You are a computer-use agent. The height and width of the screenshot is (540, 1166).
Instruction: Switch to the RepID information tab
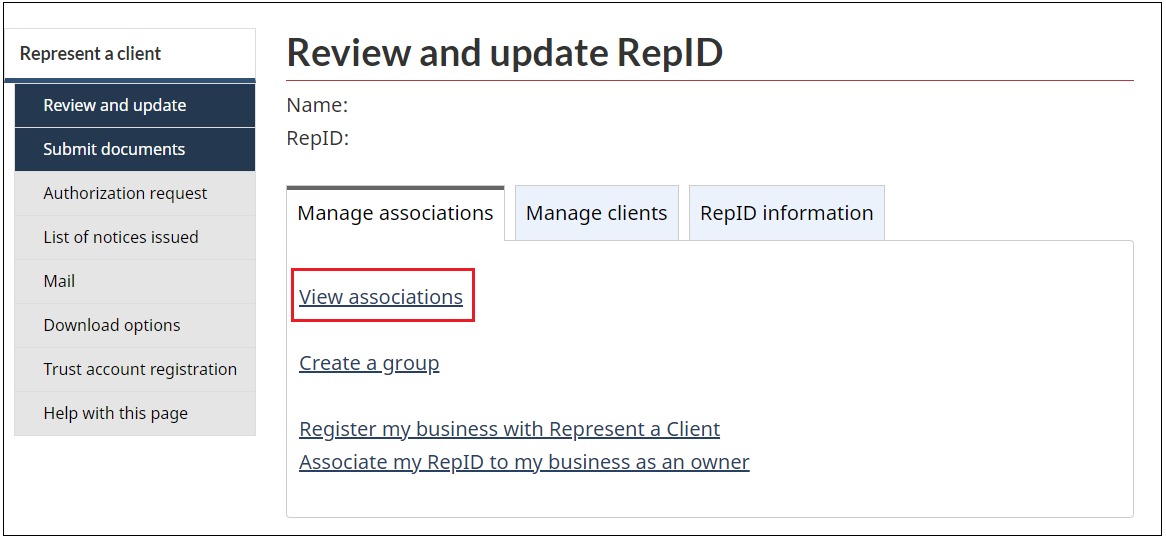(787, 213)
